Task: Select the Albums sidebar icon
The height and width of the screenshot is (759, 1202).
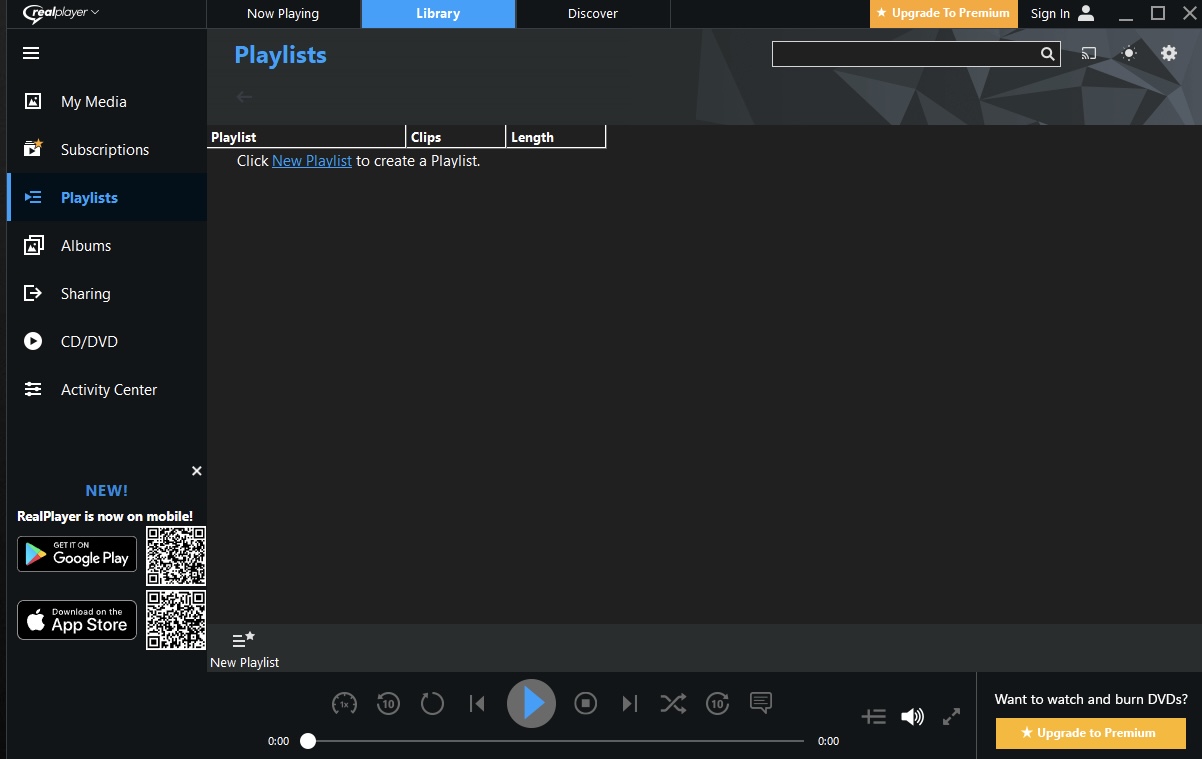Action: [33, 245]
